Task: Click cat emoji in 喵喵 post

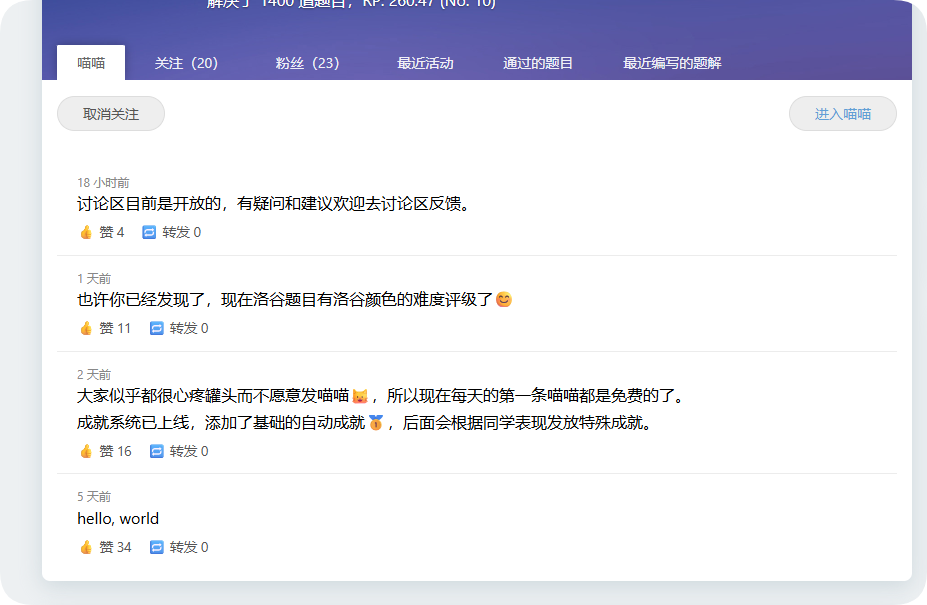Action: click(x=359, y=396)
